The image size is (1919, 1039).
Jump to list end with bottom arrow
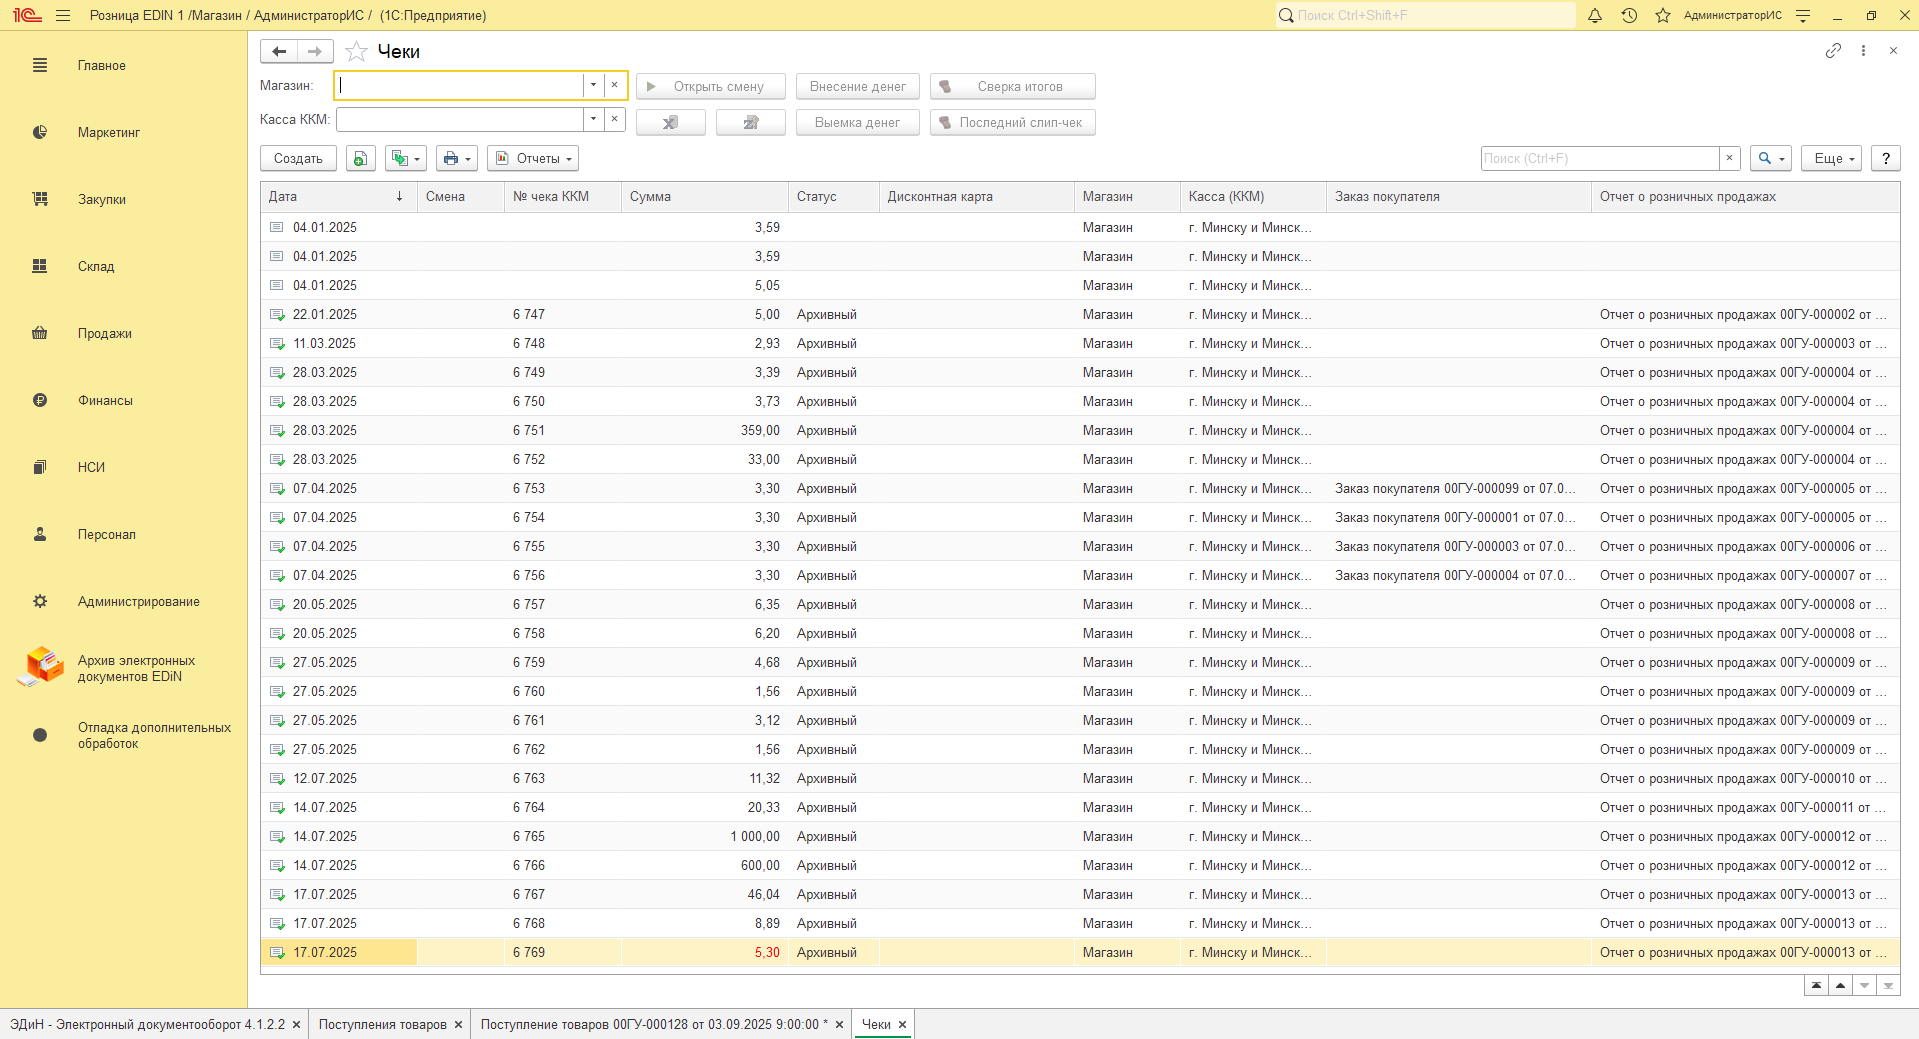pyautogui.click(x=1888, y=986)
